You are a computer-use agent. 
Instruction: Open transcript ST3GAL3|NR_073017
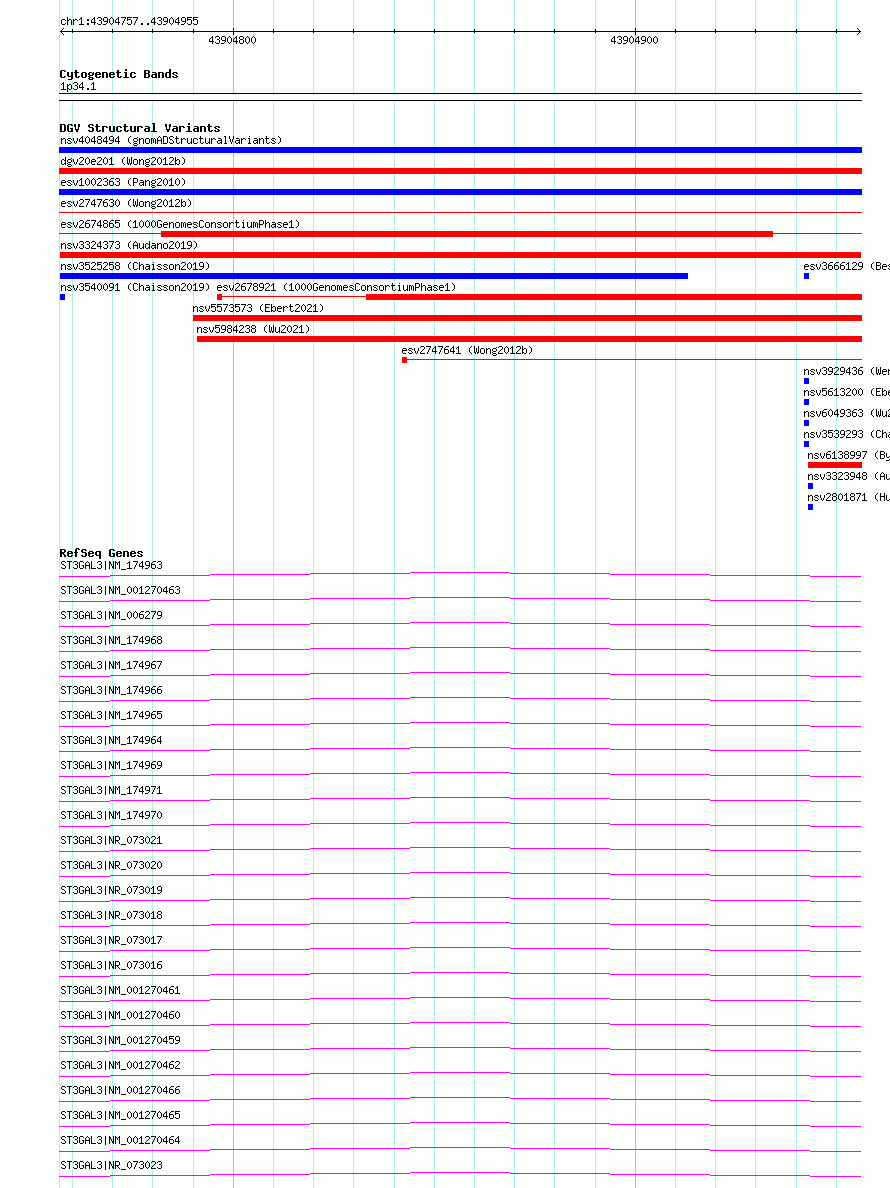coord(111,940)
